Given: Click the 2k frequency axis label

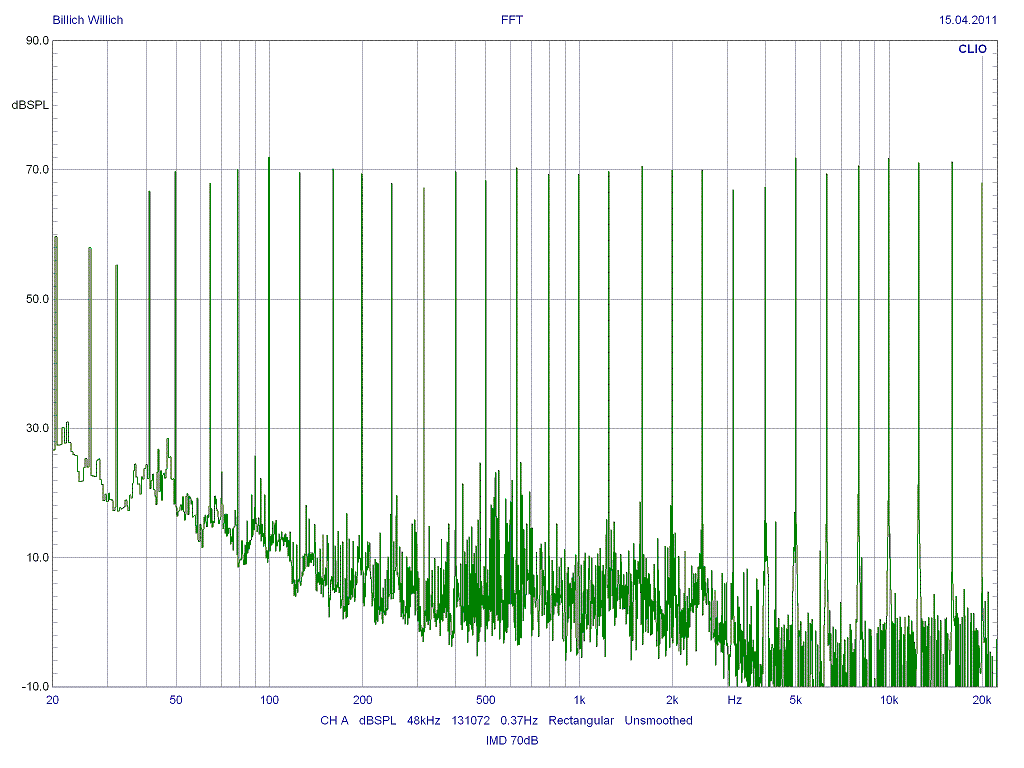Looking at the screenshot, I should [x=672, y=700].
